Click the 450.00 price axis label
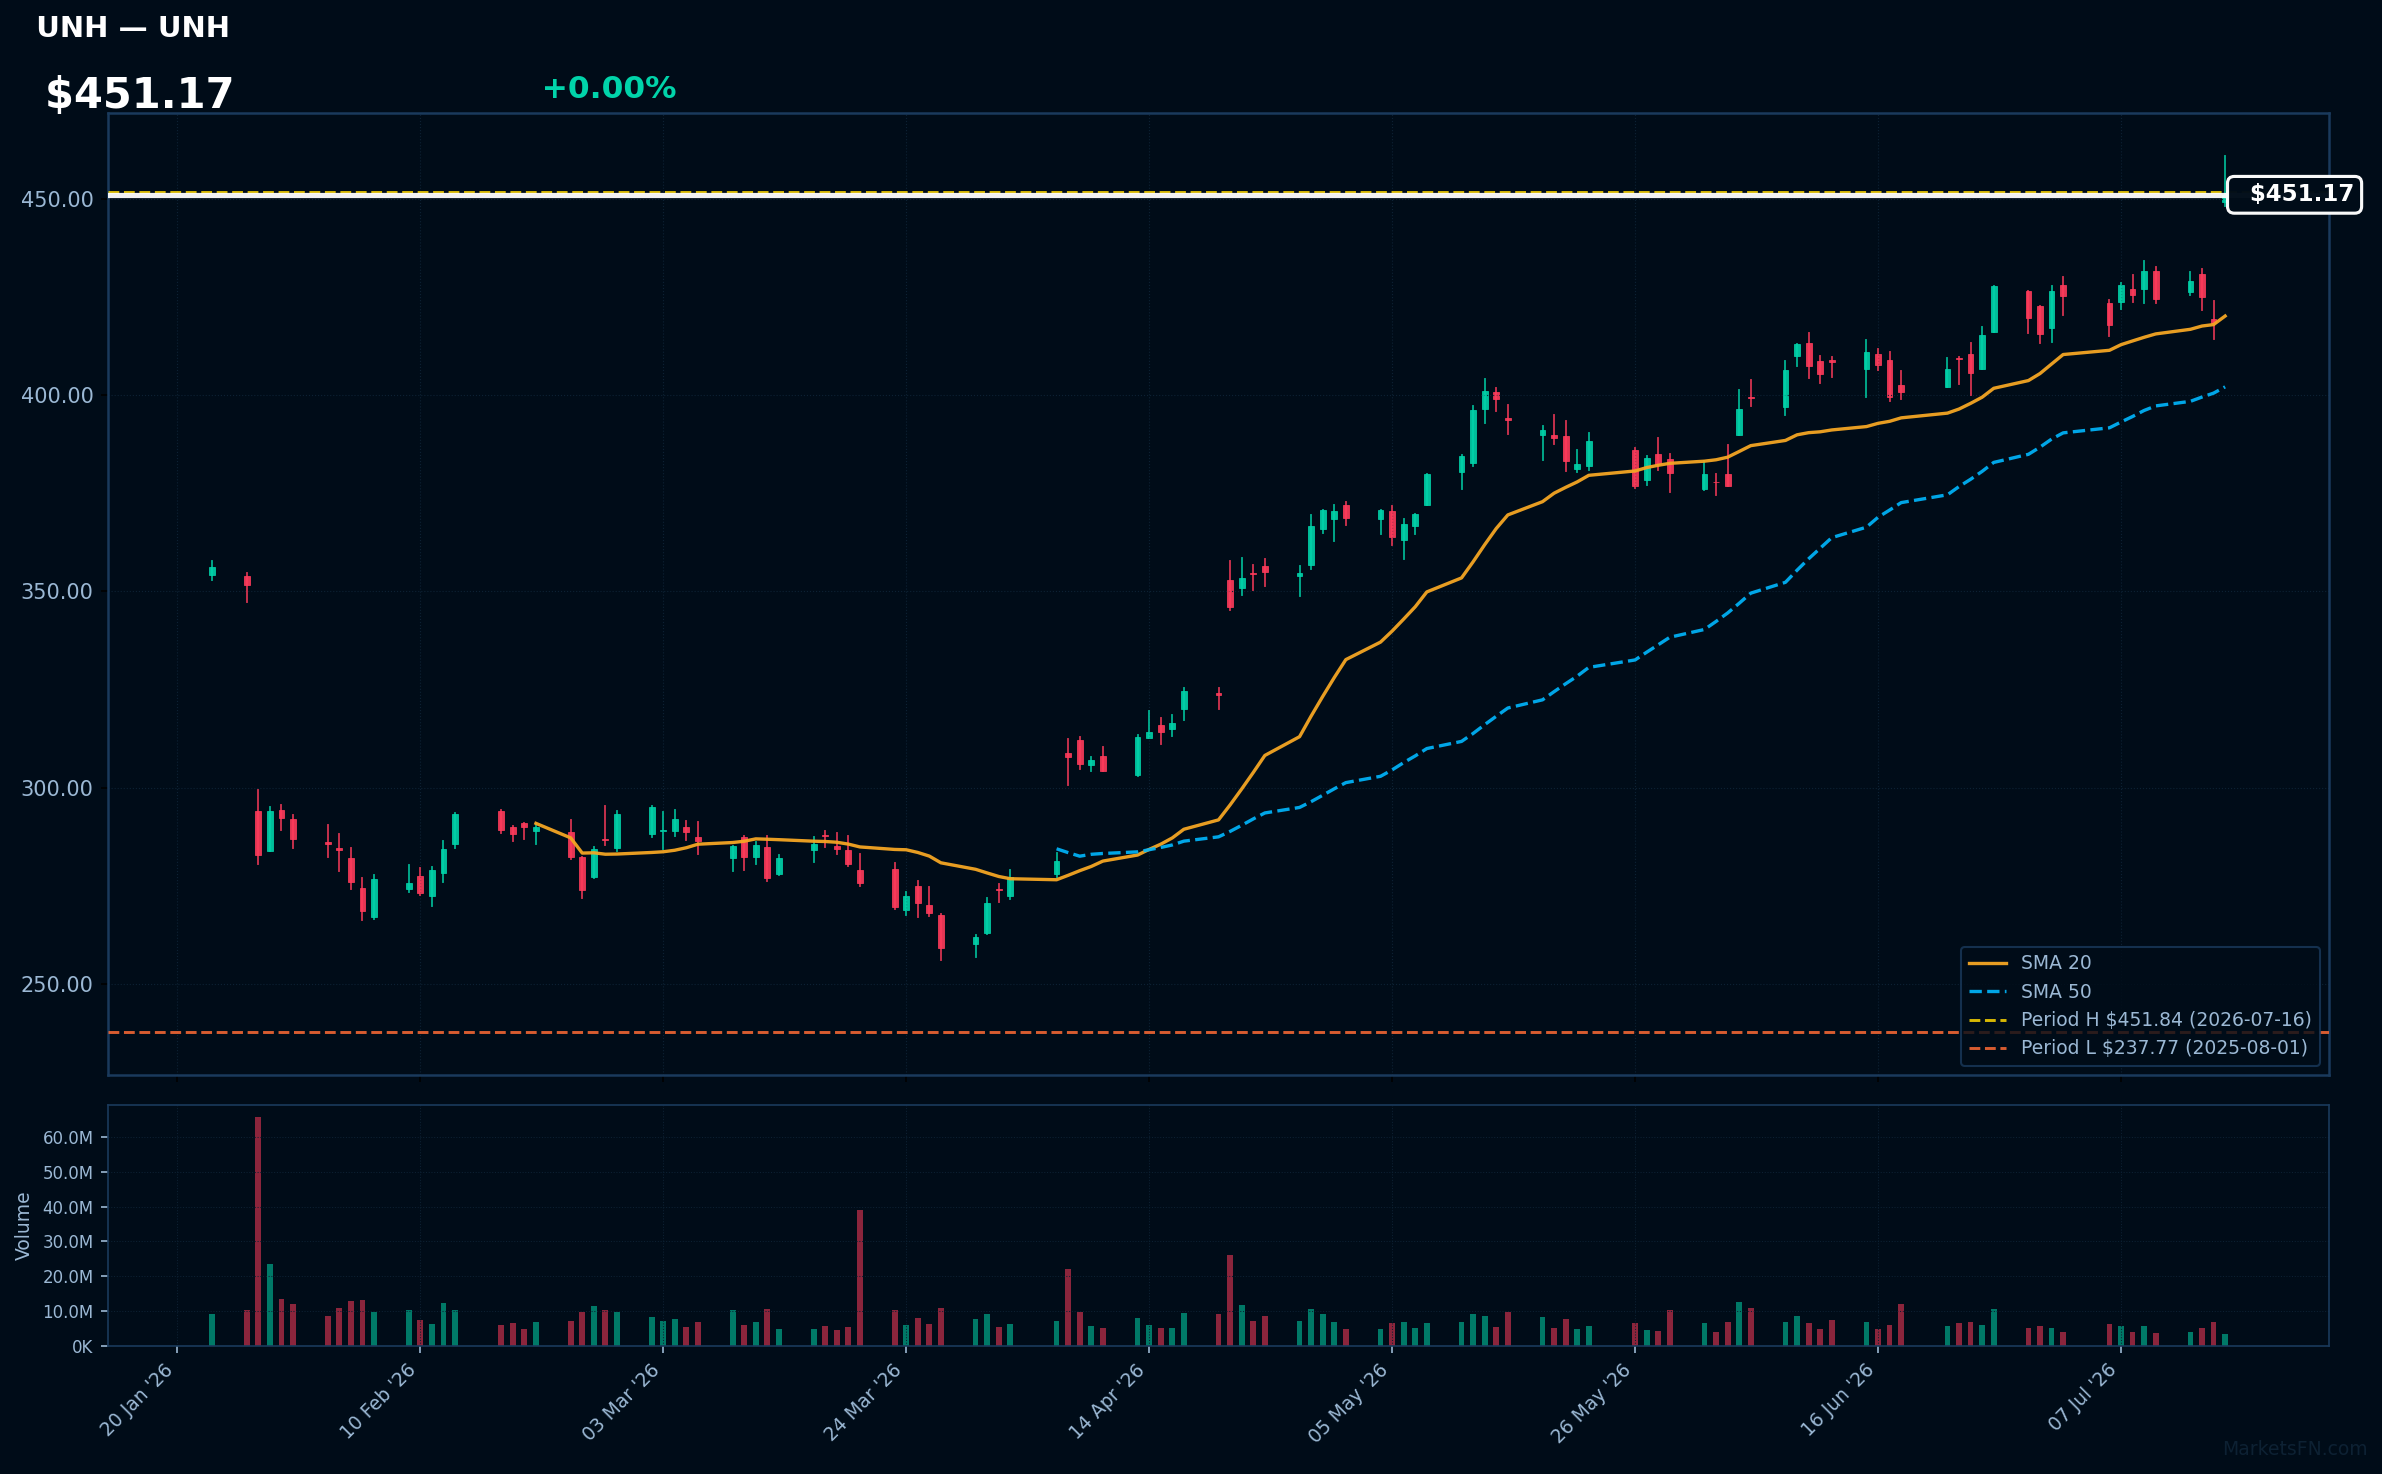Image resolution: width=2382 pixels, height=1474 pixels. tap(57, 199)
